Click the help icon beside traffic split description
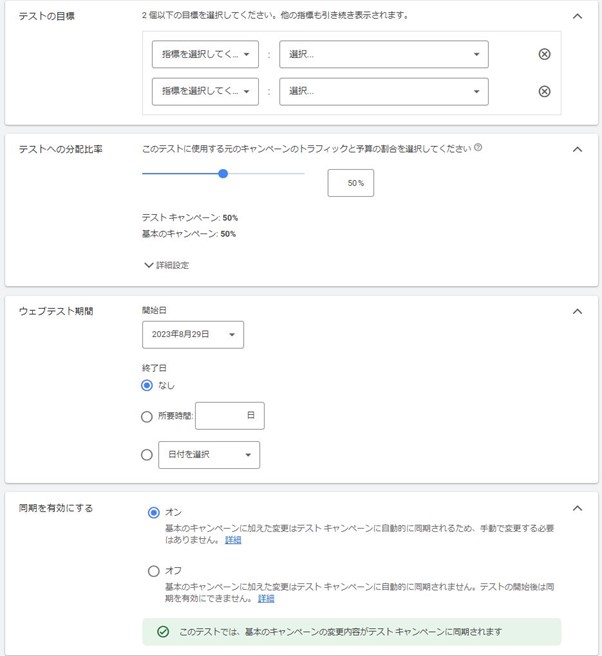602x656 pixels. [x=478, y=148]
